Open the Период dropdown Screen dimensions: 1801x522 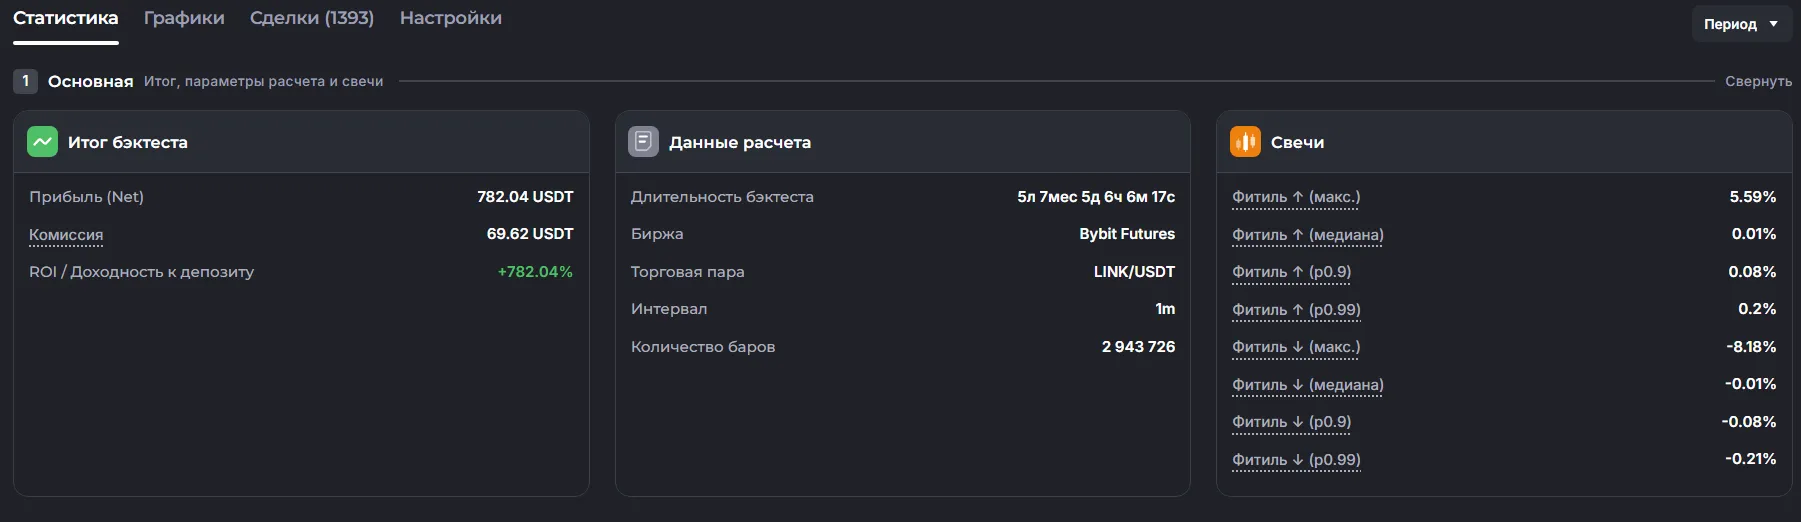coord(1741,24)
